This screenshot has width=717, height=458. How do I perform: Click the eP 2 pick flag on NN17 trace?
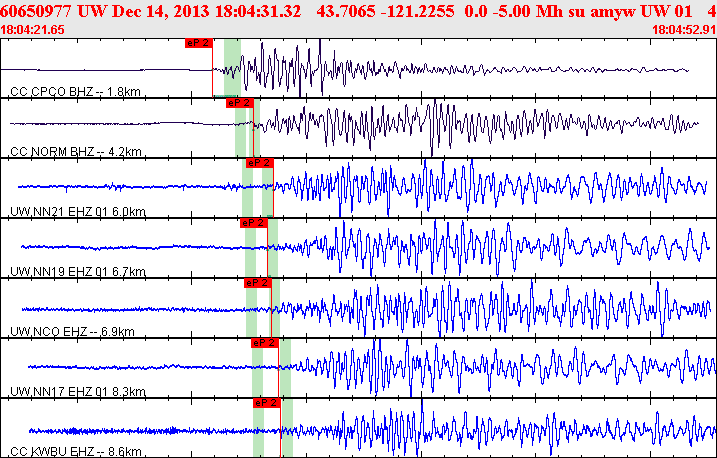tap(265, 343)
